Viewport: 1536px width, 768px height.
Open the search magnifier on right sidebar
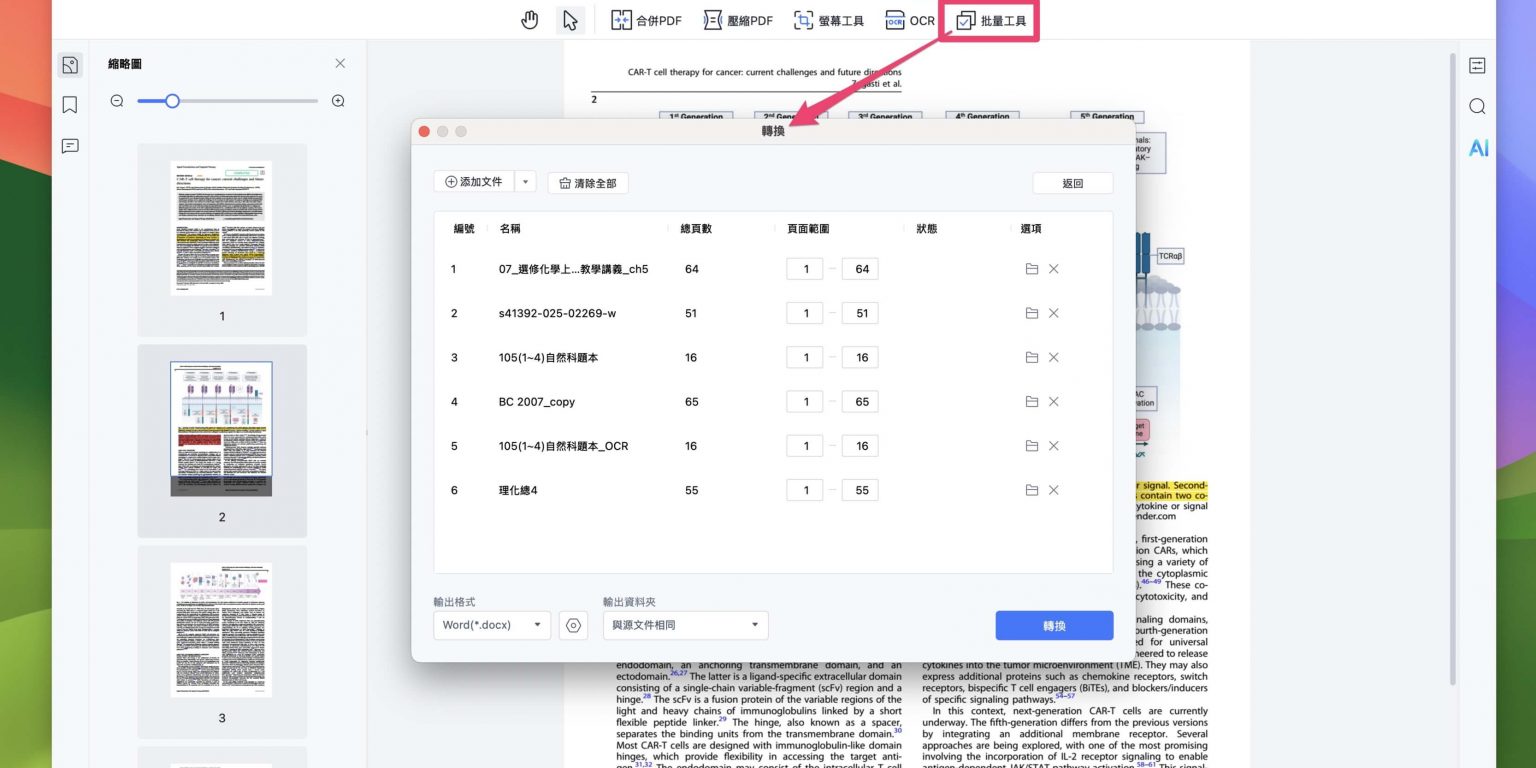pos(1477,106)
